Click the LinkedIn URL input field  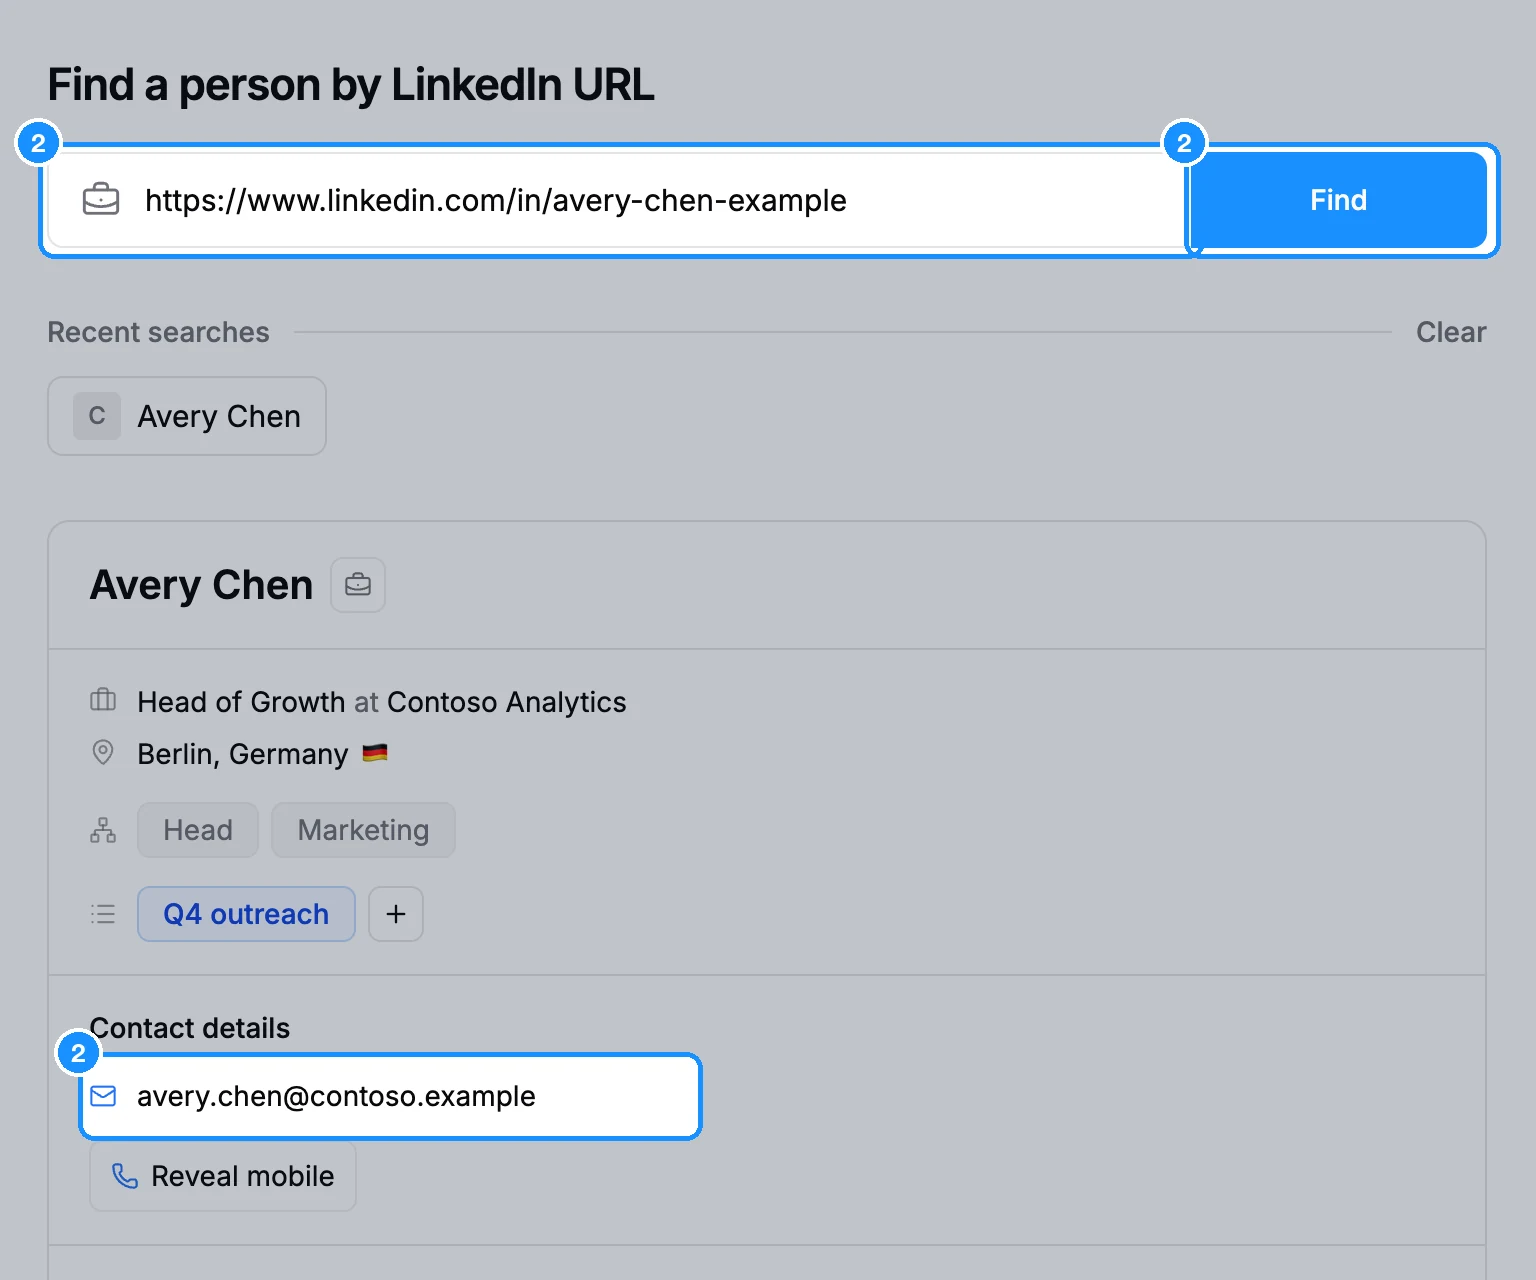pyautogui.click(x=617, y=200)
